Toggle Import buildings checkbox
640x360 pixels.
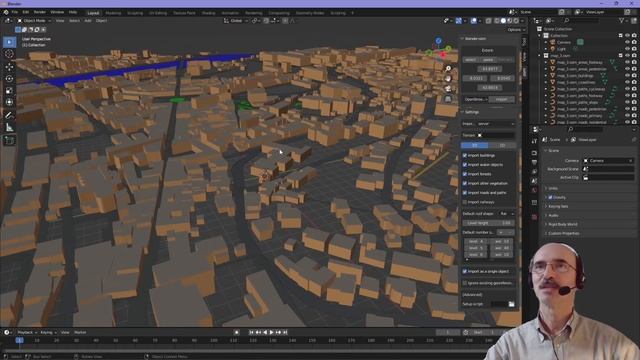pyautogui.click(x=464, y=156)
